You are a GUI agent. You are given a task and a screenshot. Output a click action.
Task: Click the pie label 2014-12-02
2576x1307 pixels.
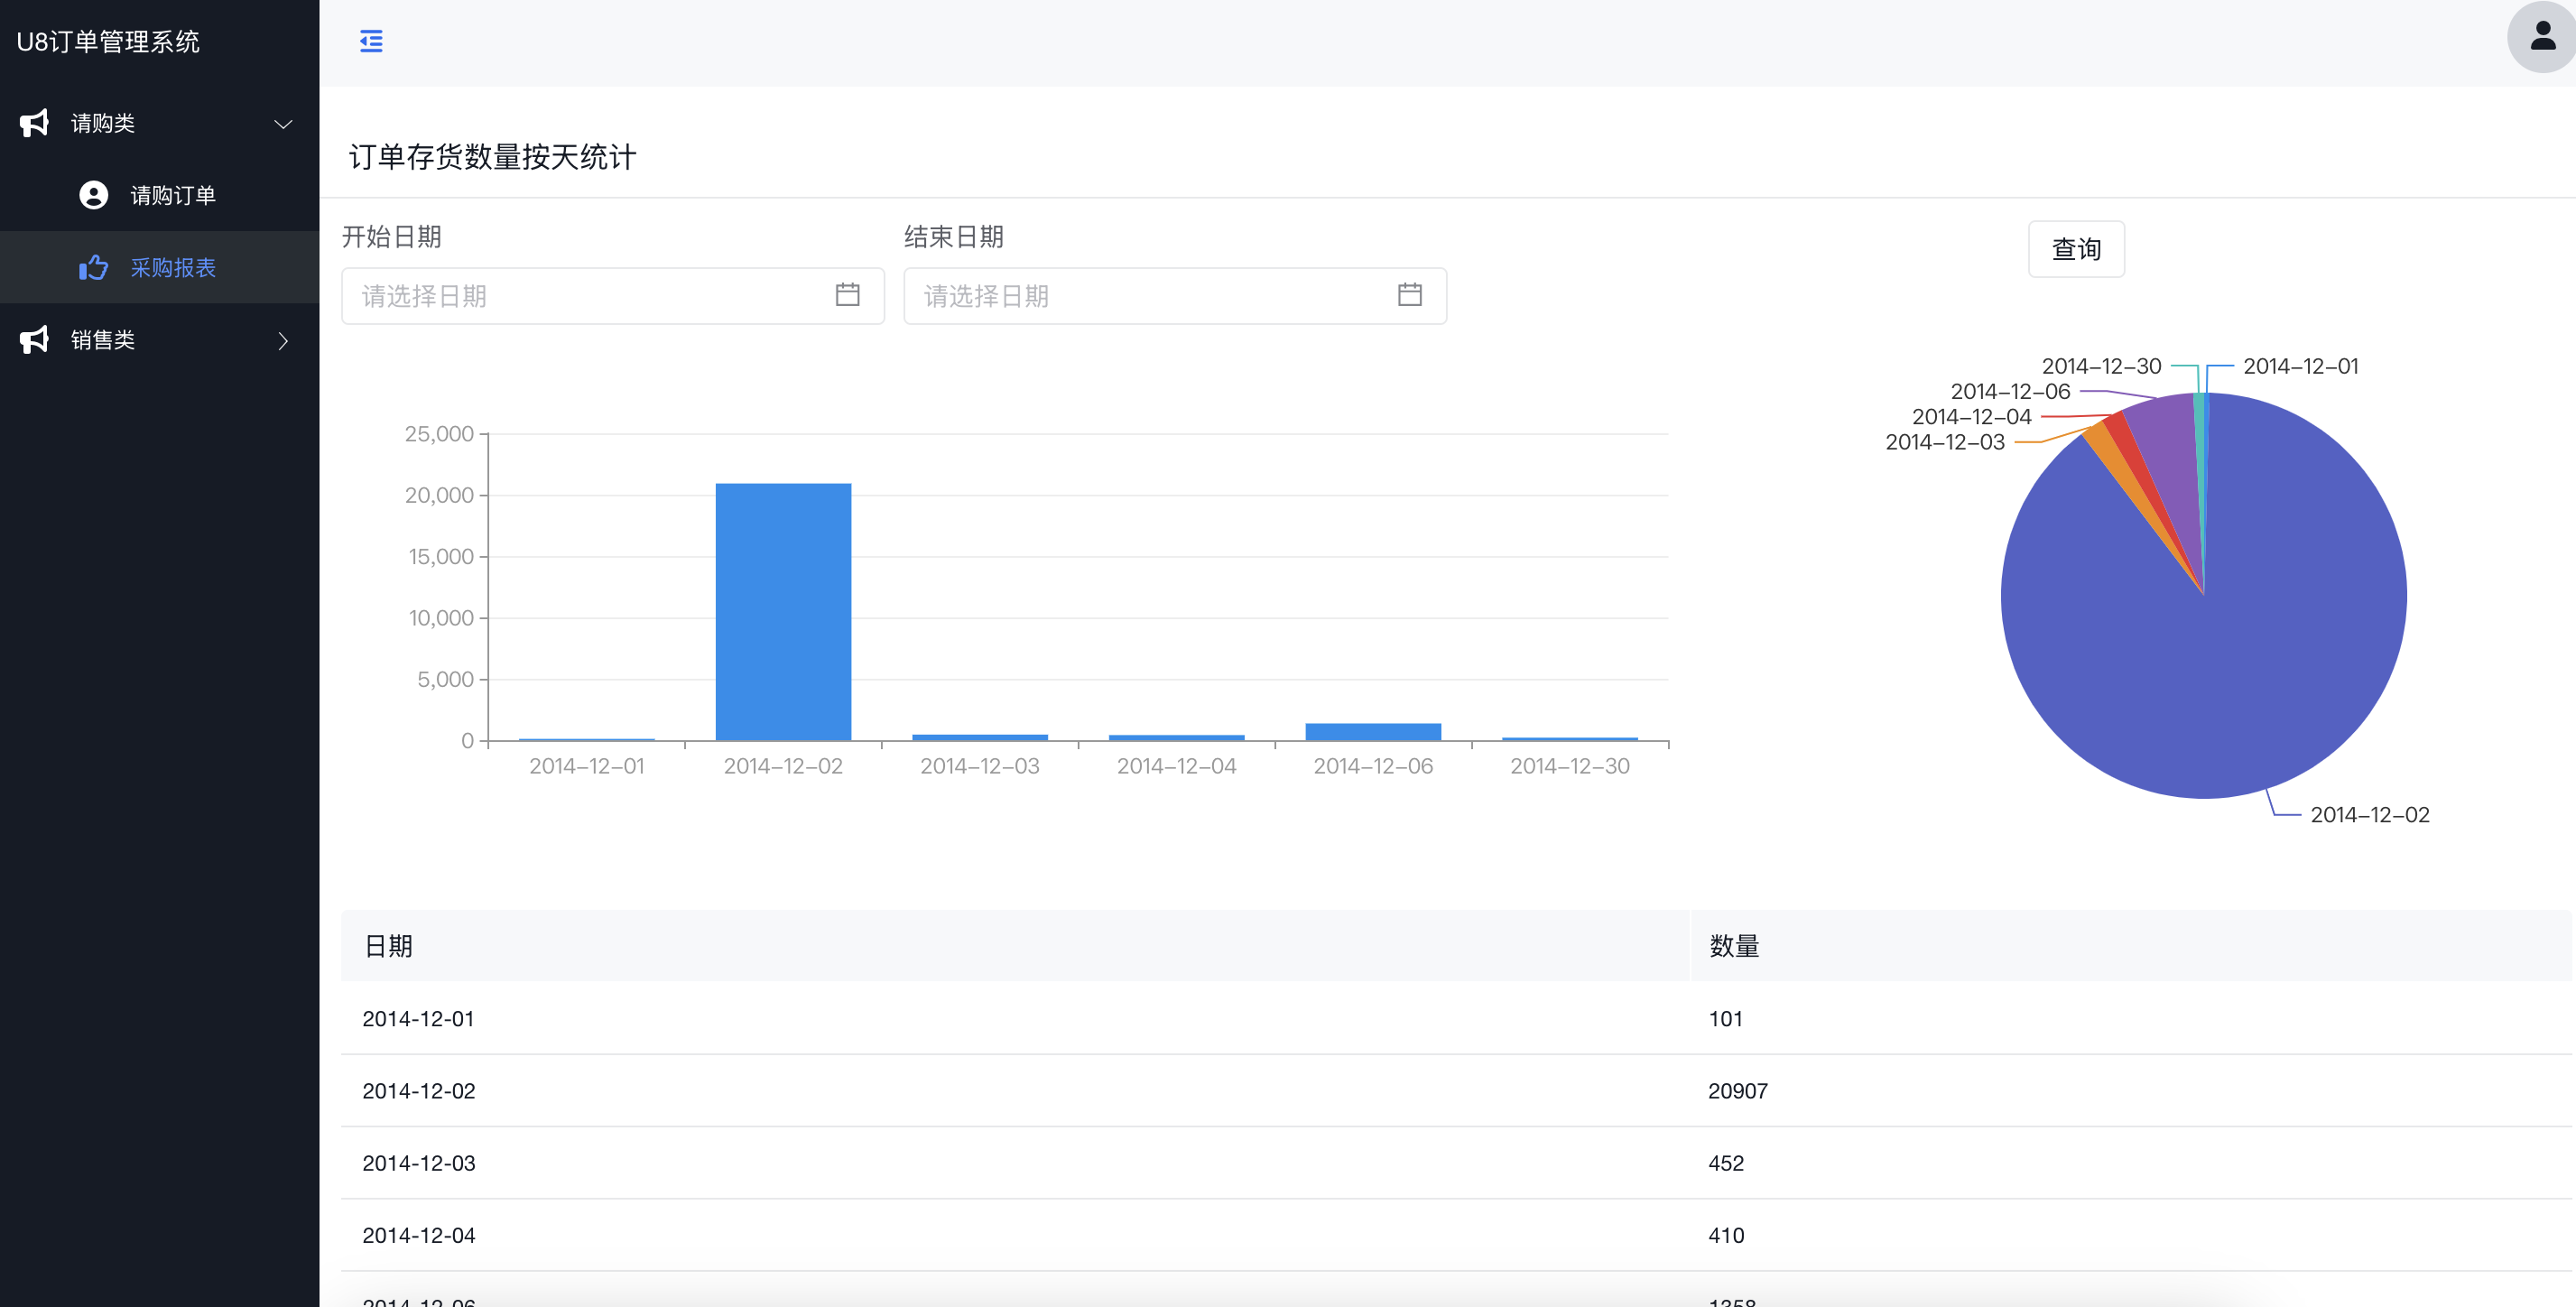pos(2369,815)
